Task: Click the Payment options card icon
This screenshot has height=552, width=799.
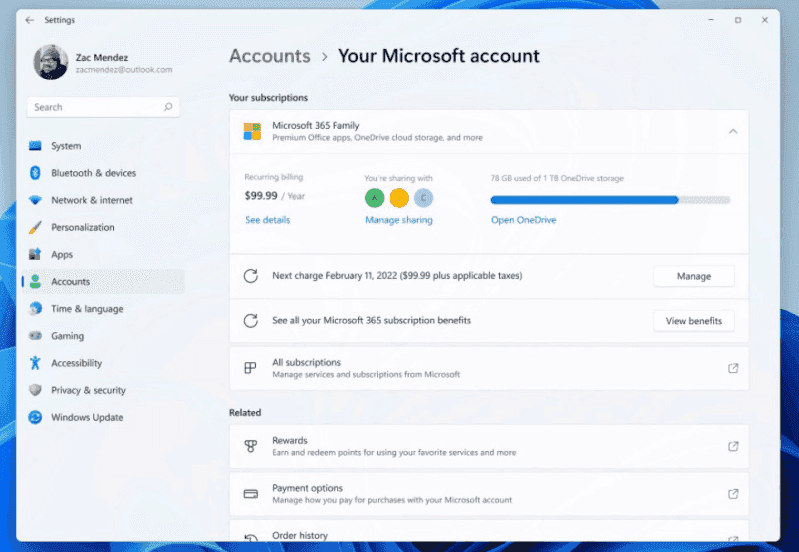Action: (250, 494)
